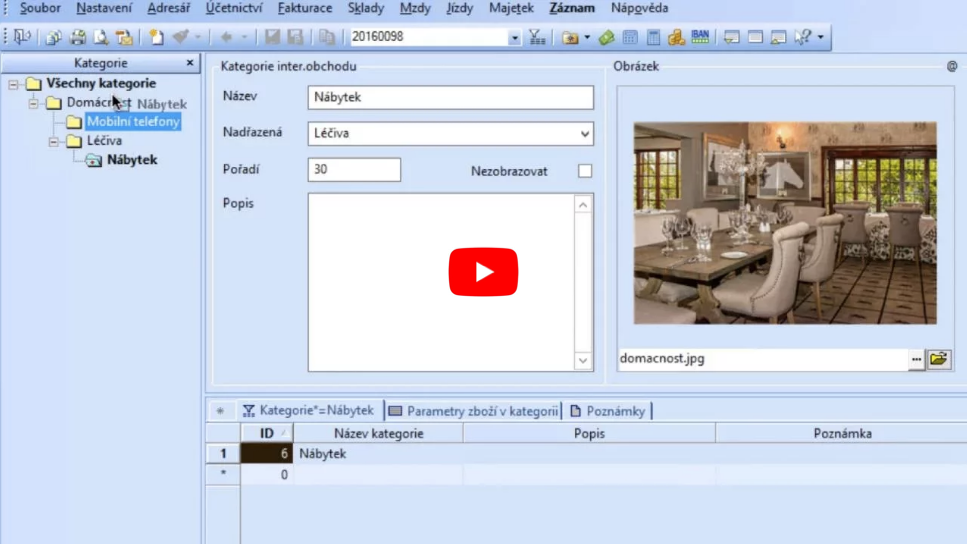
Task: Switch to Parametry zboží v kategorii tab
Action: (x=473, y=411)
